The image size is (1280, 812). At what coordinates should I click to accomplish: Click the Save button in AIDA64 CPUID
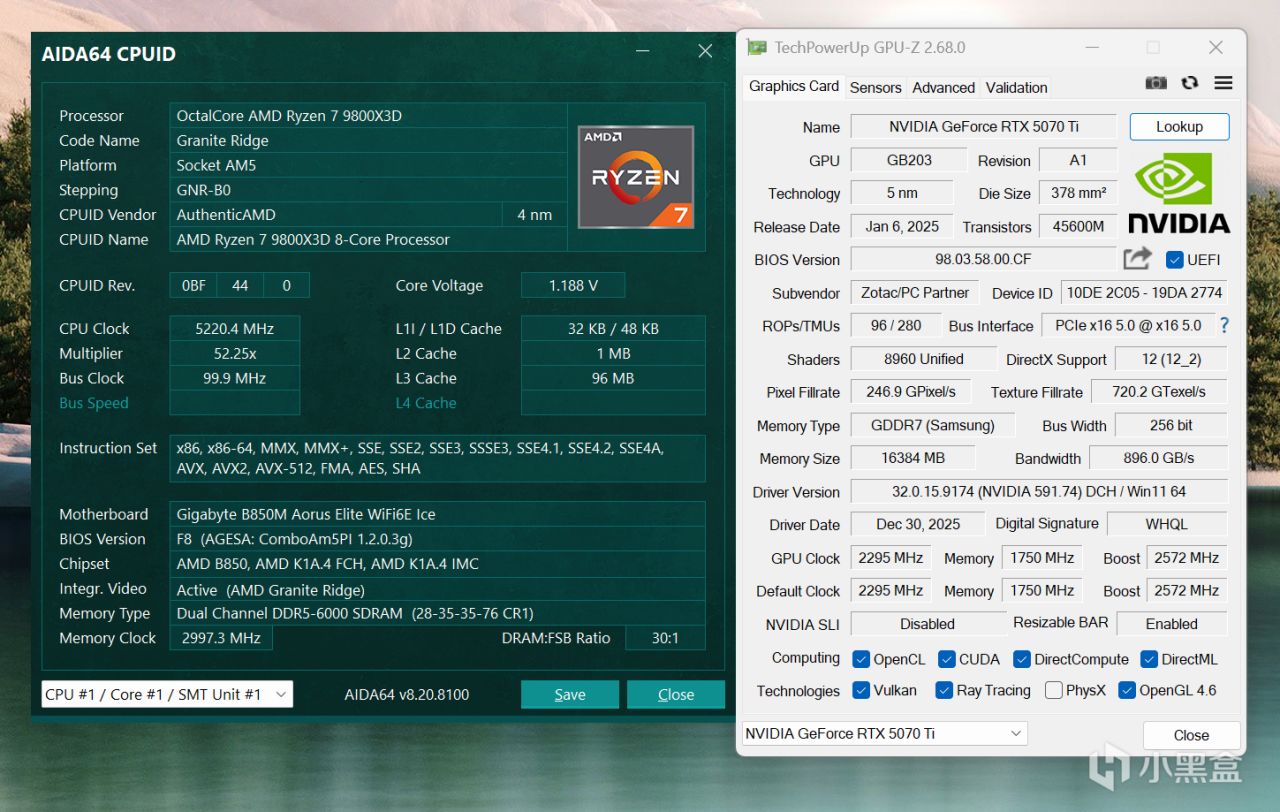pos(570,694)
